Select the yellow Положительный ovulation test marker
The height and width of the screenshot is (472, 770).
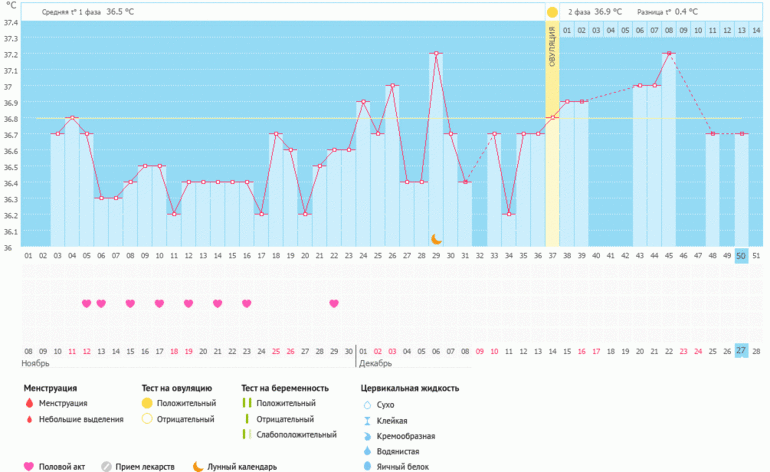(x=147, y=403)
